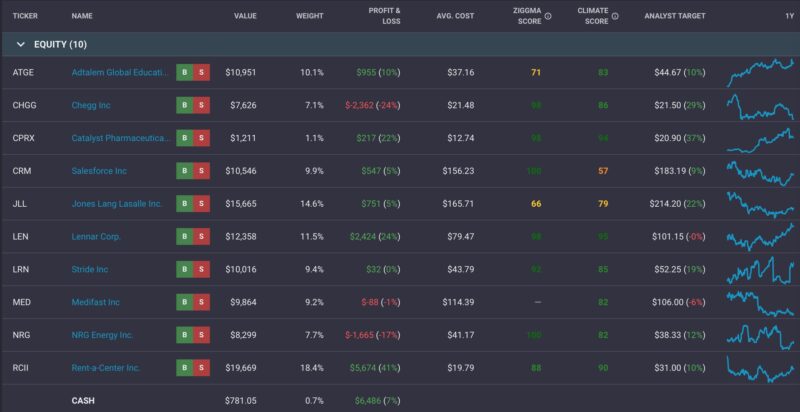This screenshot has height=412, width=800.
Task: Click the red S button for LRN
Action: pos(202,269)
